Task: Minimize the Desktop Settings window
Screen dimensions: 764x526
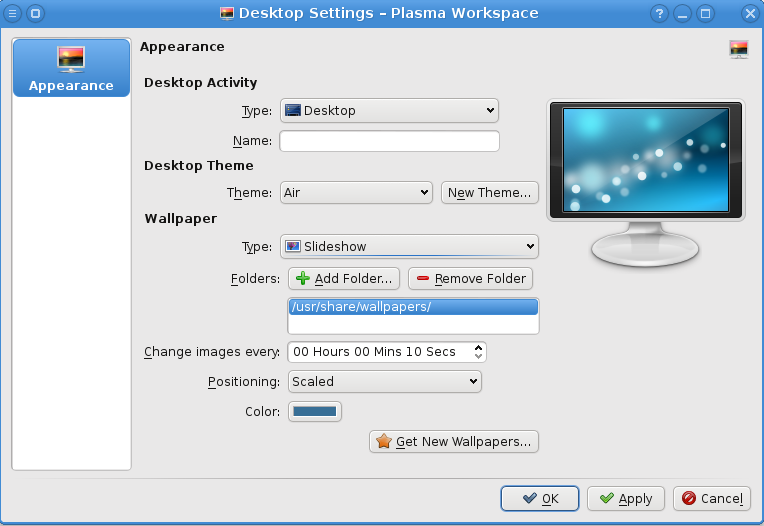Action: click(x=682, y=13)
